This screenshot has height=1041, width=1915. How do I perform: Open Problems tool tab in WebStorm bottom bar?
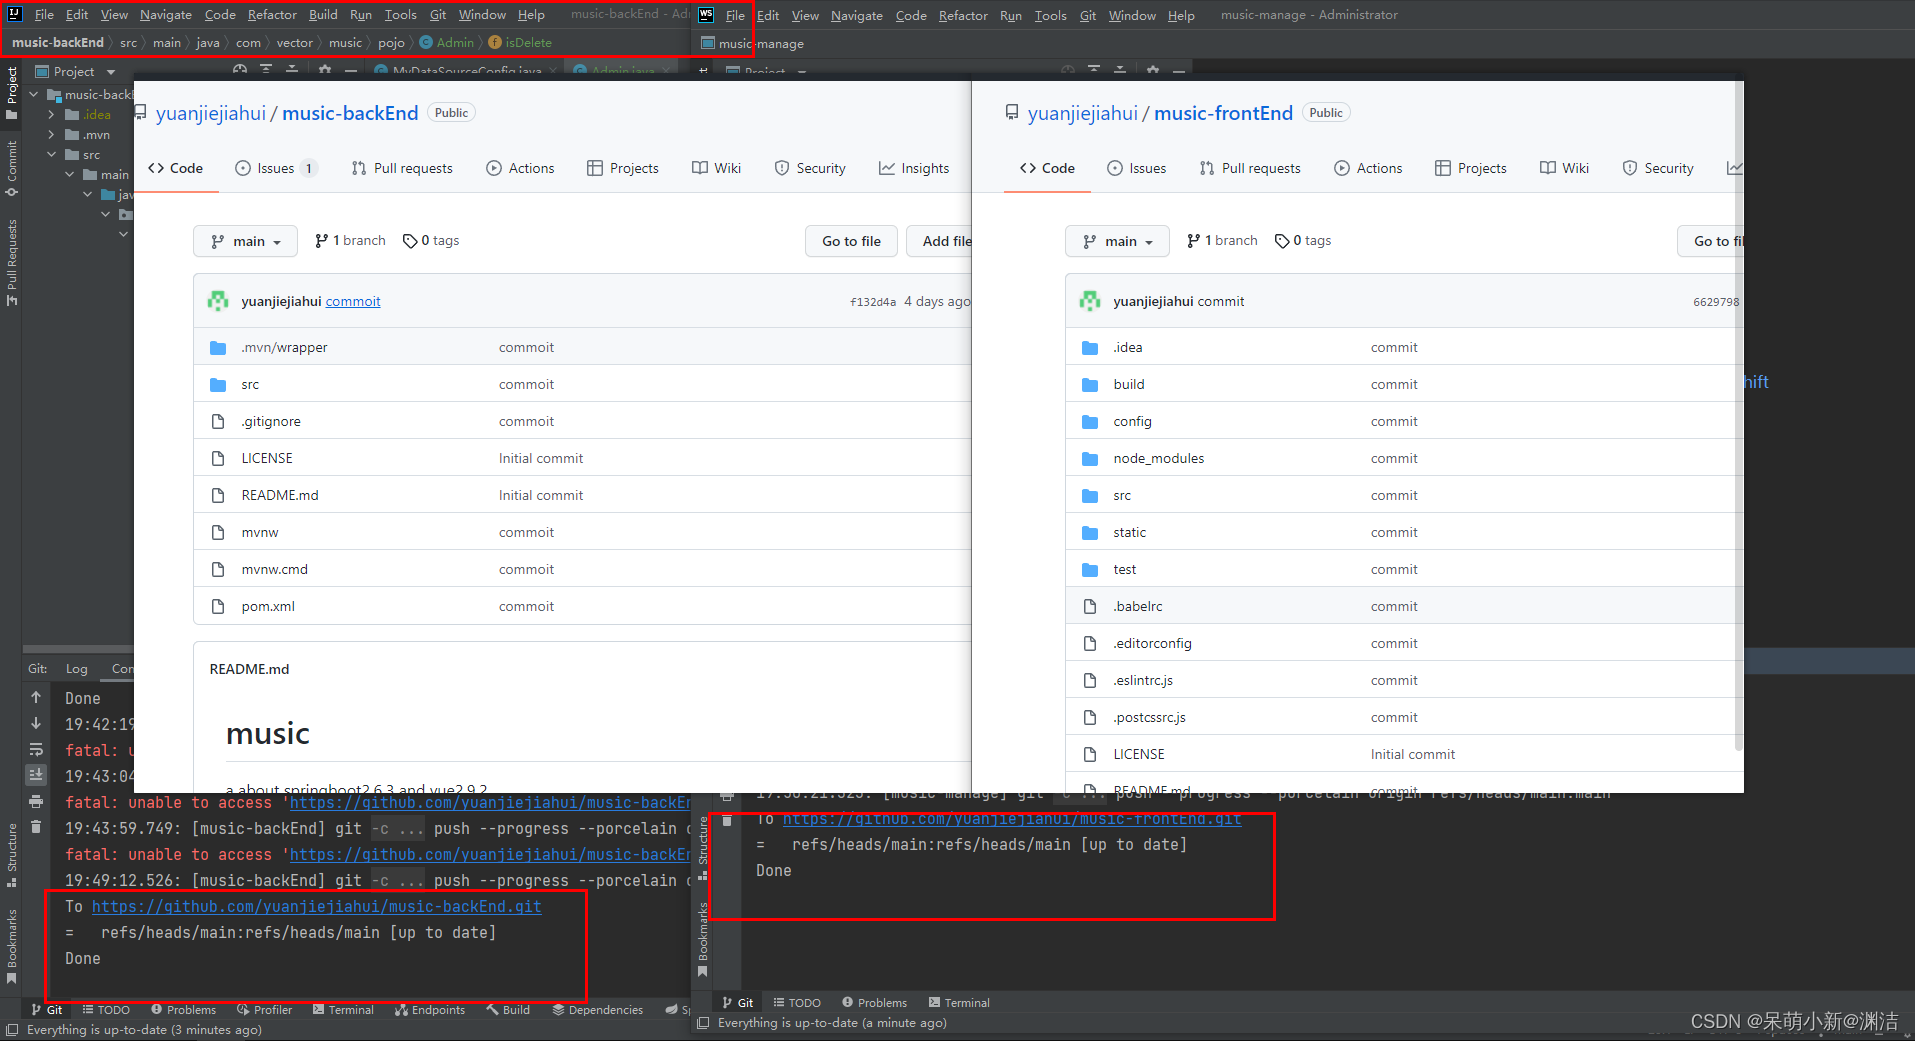[874, 1002]
